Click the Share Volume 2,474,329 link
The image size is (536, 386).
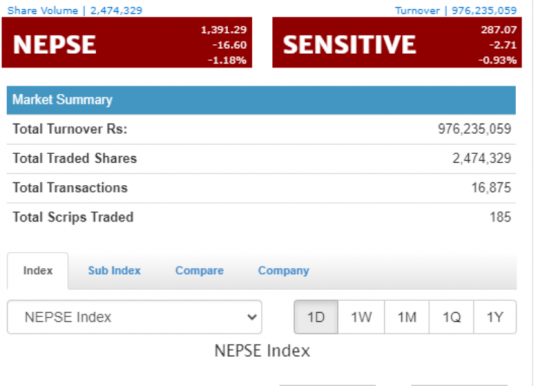(x=75, y=11)
